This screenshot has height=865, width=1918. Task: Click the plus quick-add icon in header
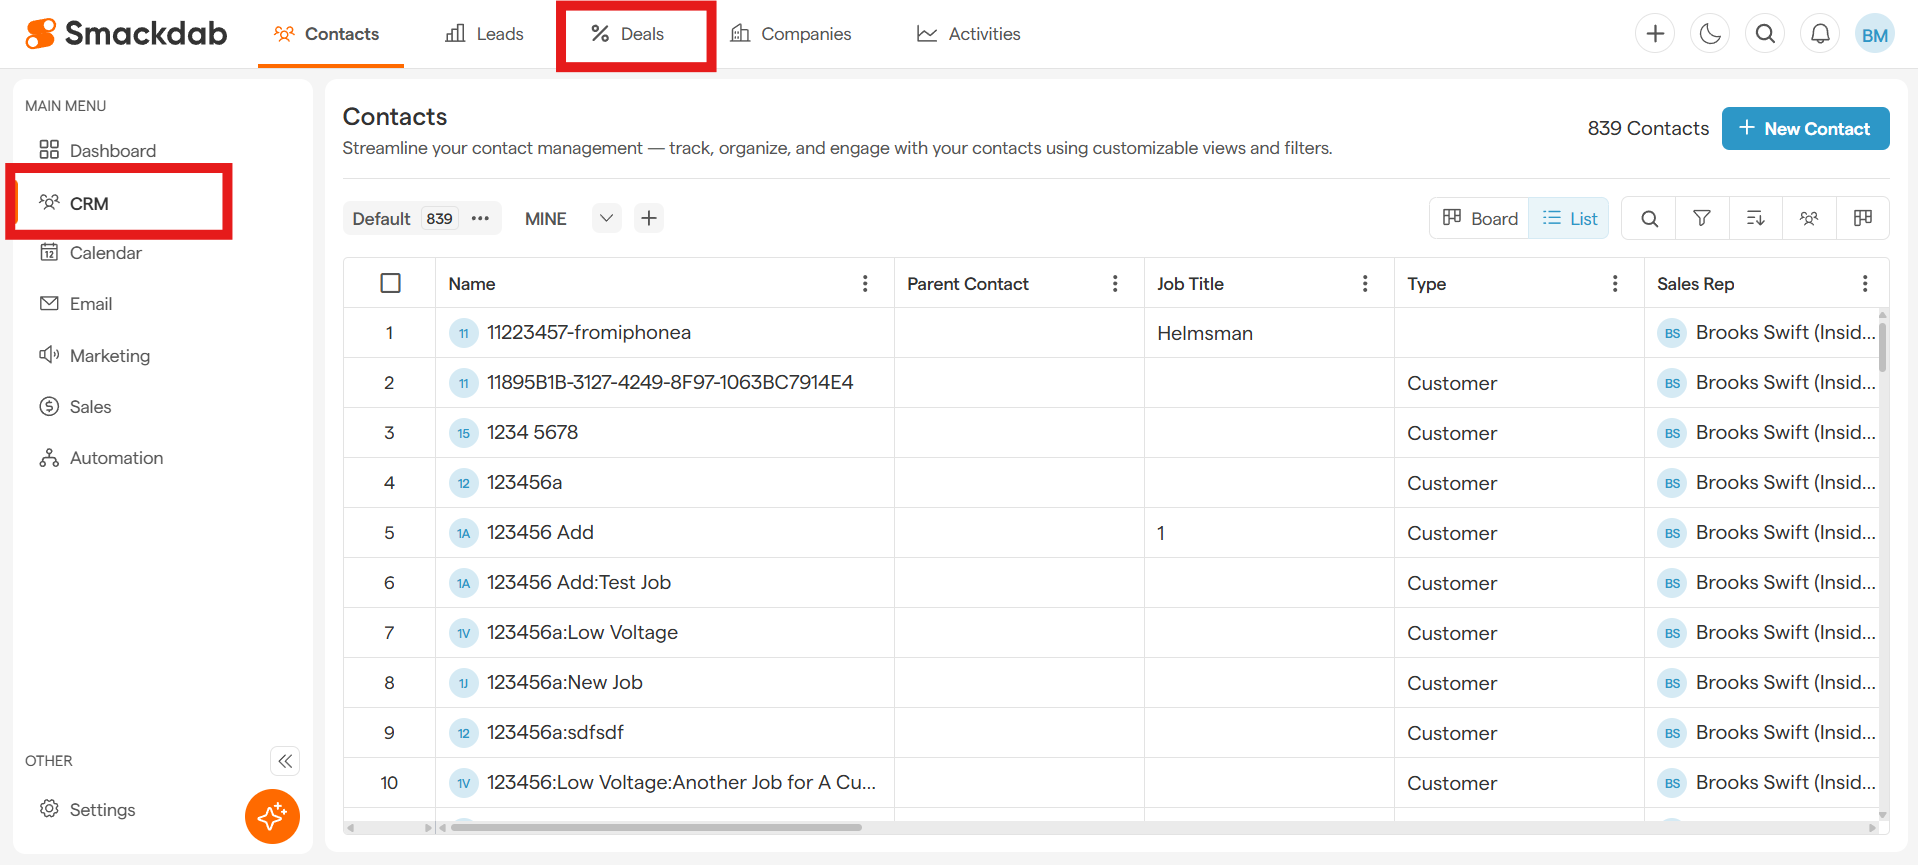pyautogui.click(x=1655, y=34)
